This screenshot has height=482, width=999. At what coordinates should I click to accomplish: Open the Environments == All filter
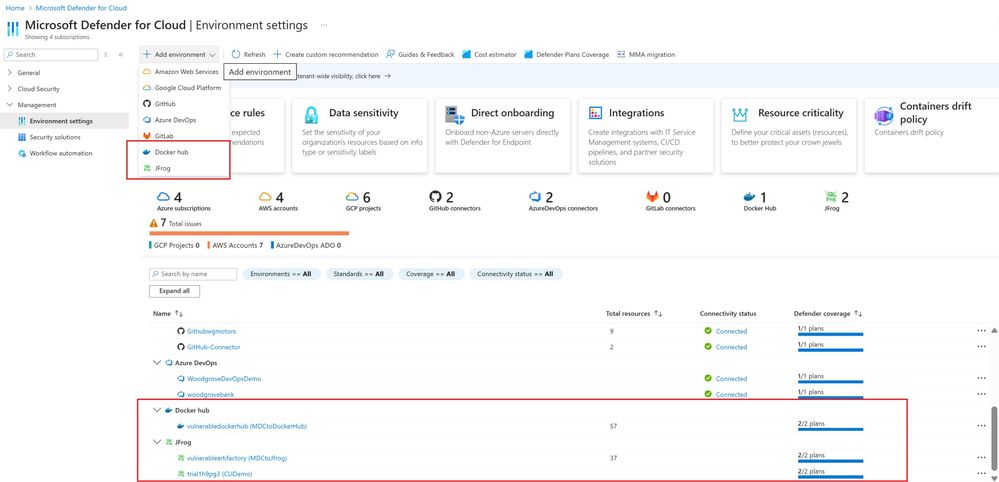(281, 274)
